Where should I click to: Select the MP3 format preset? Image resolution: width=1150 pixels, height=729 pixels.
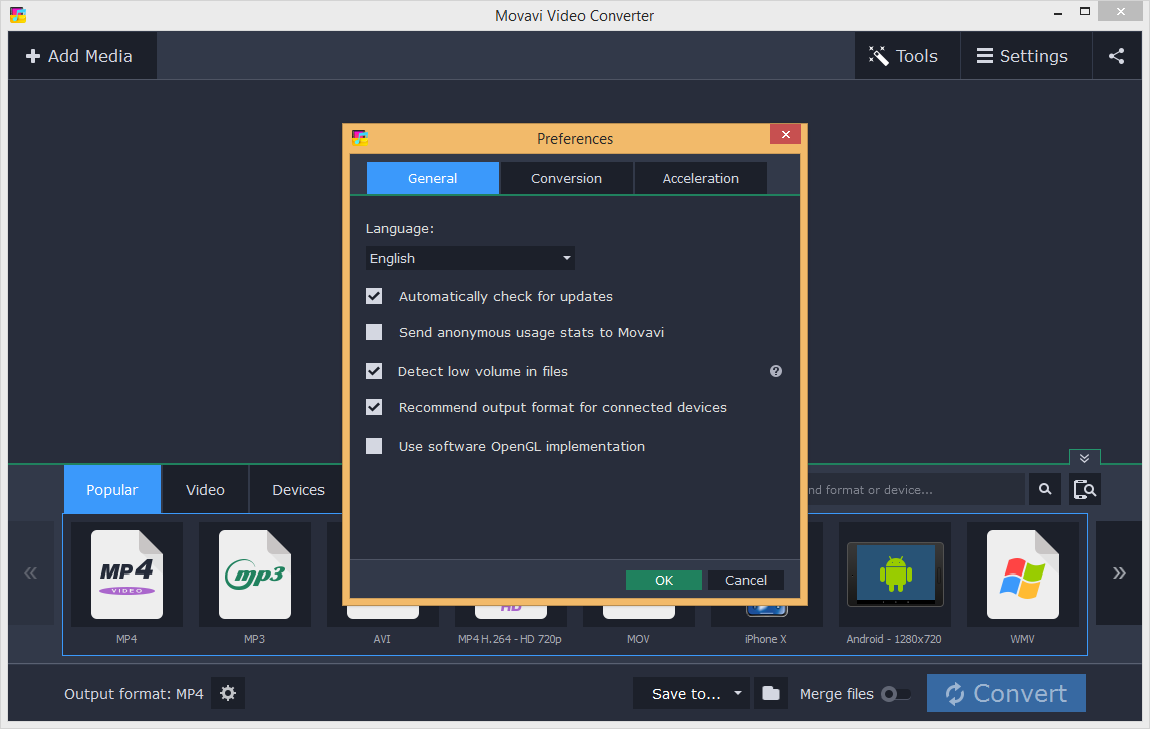[255, 575]
